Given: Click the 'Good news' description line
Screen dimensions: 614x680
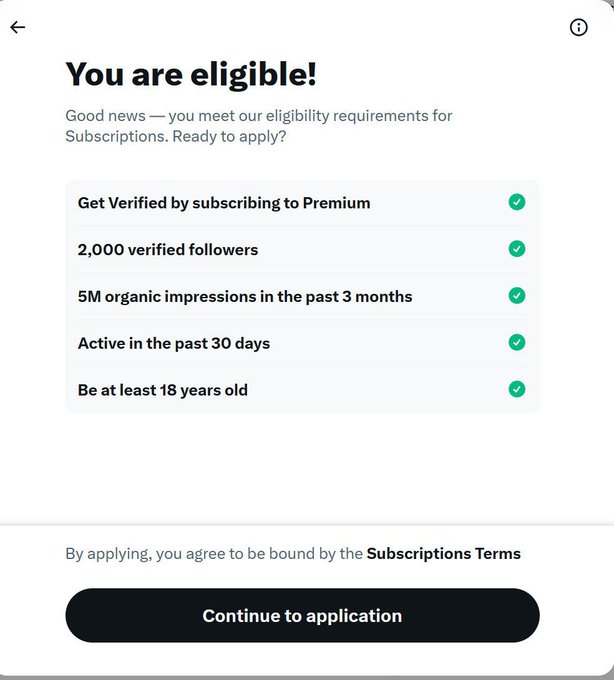Looking at the screenshot, I should coord(259,116).
